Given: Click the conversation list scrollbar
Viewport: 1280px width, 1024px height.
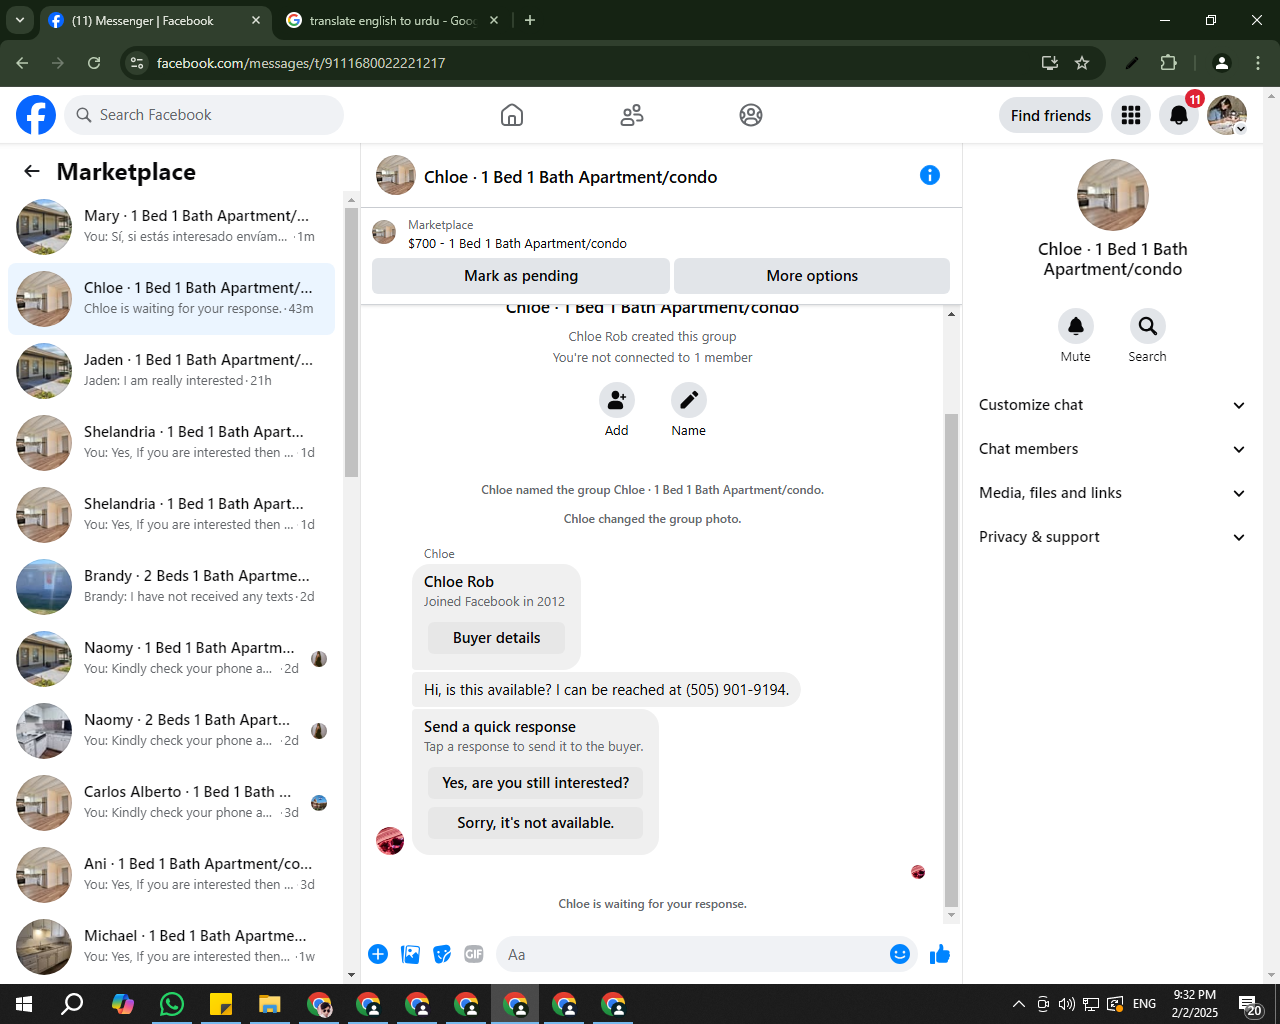Looking at the screenshot, I should pos(351,343).
